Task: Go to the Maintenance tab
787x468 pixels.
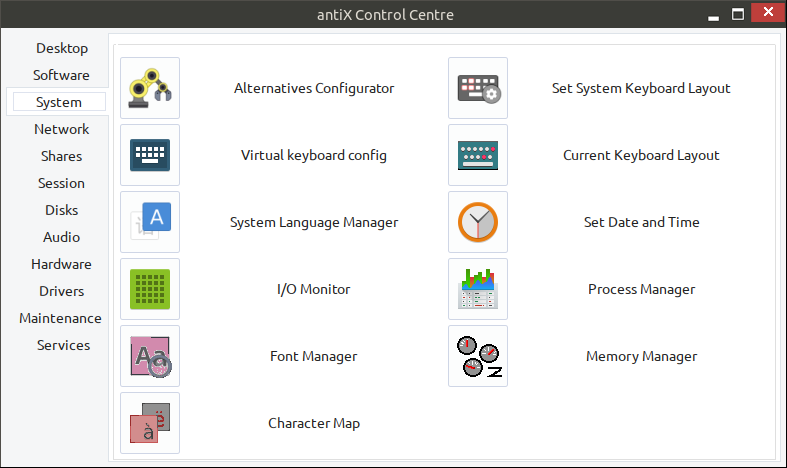Action: coord(60,318)
